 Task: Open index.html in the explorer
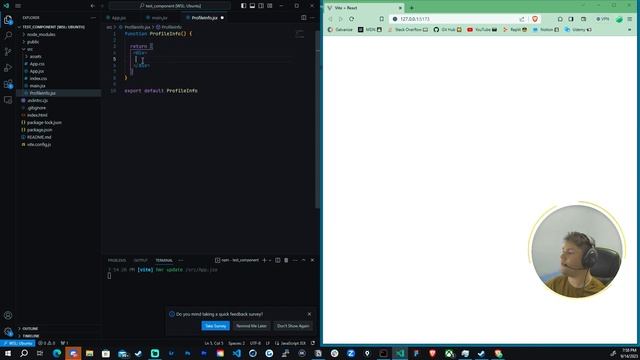(x=37, y=115)
